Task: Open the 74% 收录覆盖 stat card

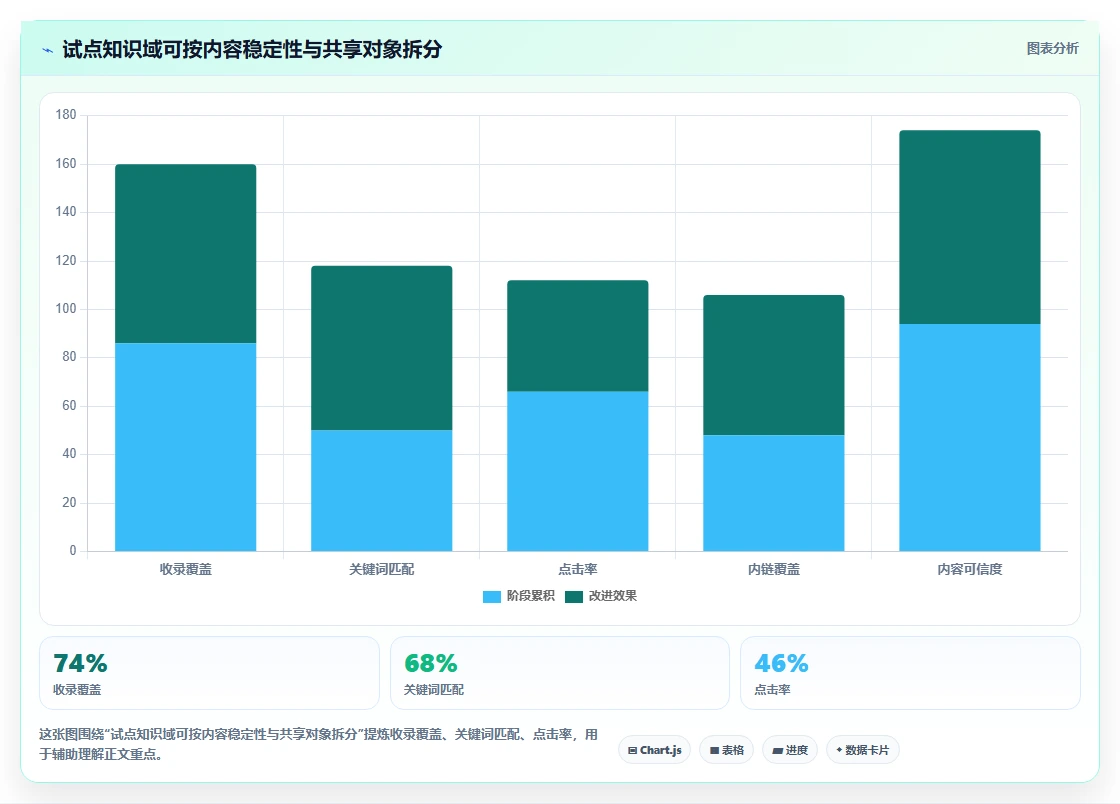Action: tap(209, 673)
